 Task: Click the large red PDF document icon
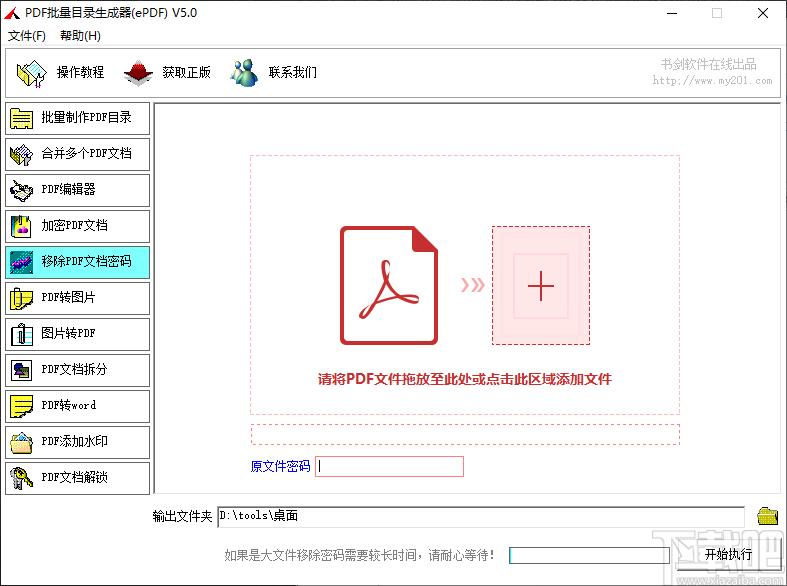pyautogui.click(x=389, y=285)
